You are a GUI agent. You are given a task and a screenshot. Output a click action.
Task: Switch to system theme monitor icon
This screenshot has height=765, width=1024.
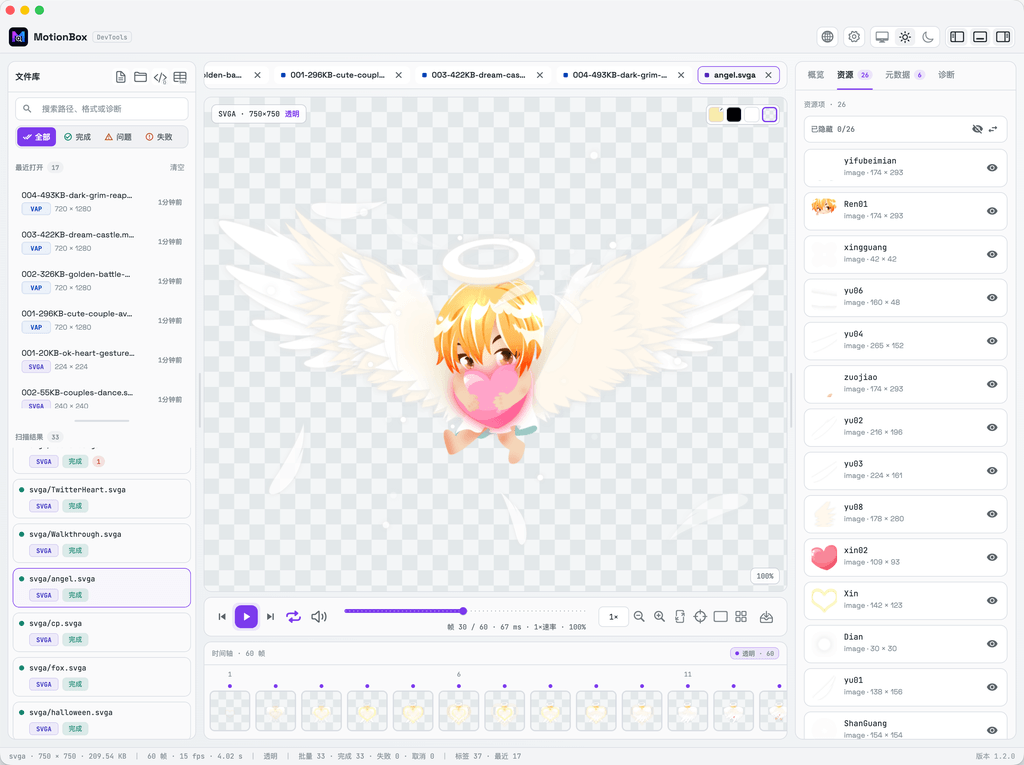coord(882,37)
